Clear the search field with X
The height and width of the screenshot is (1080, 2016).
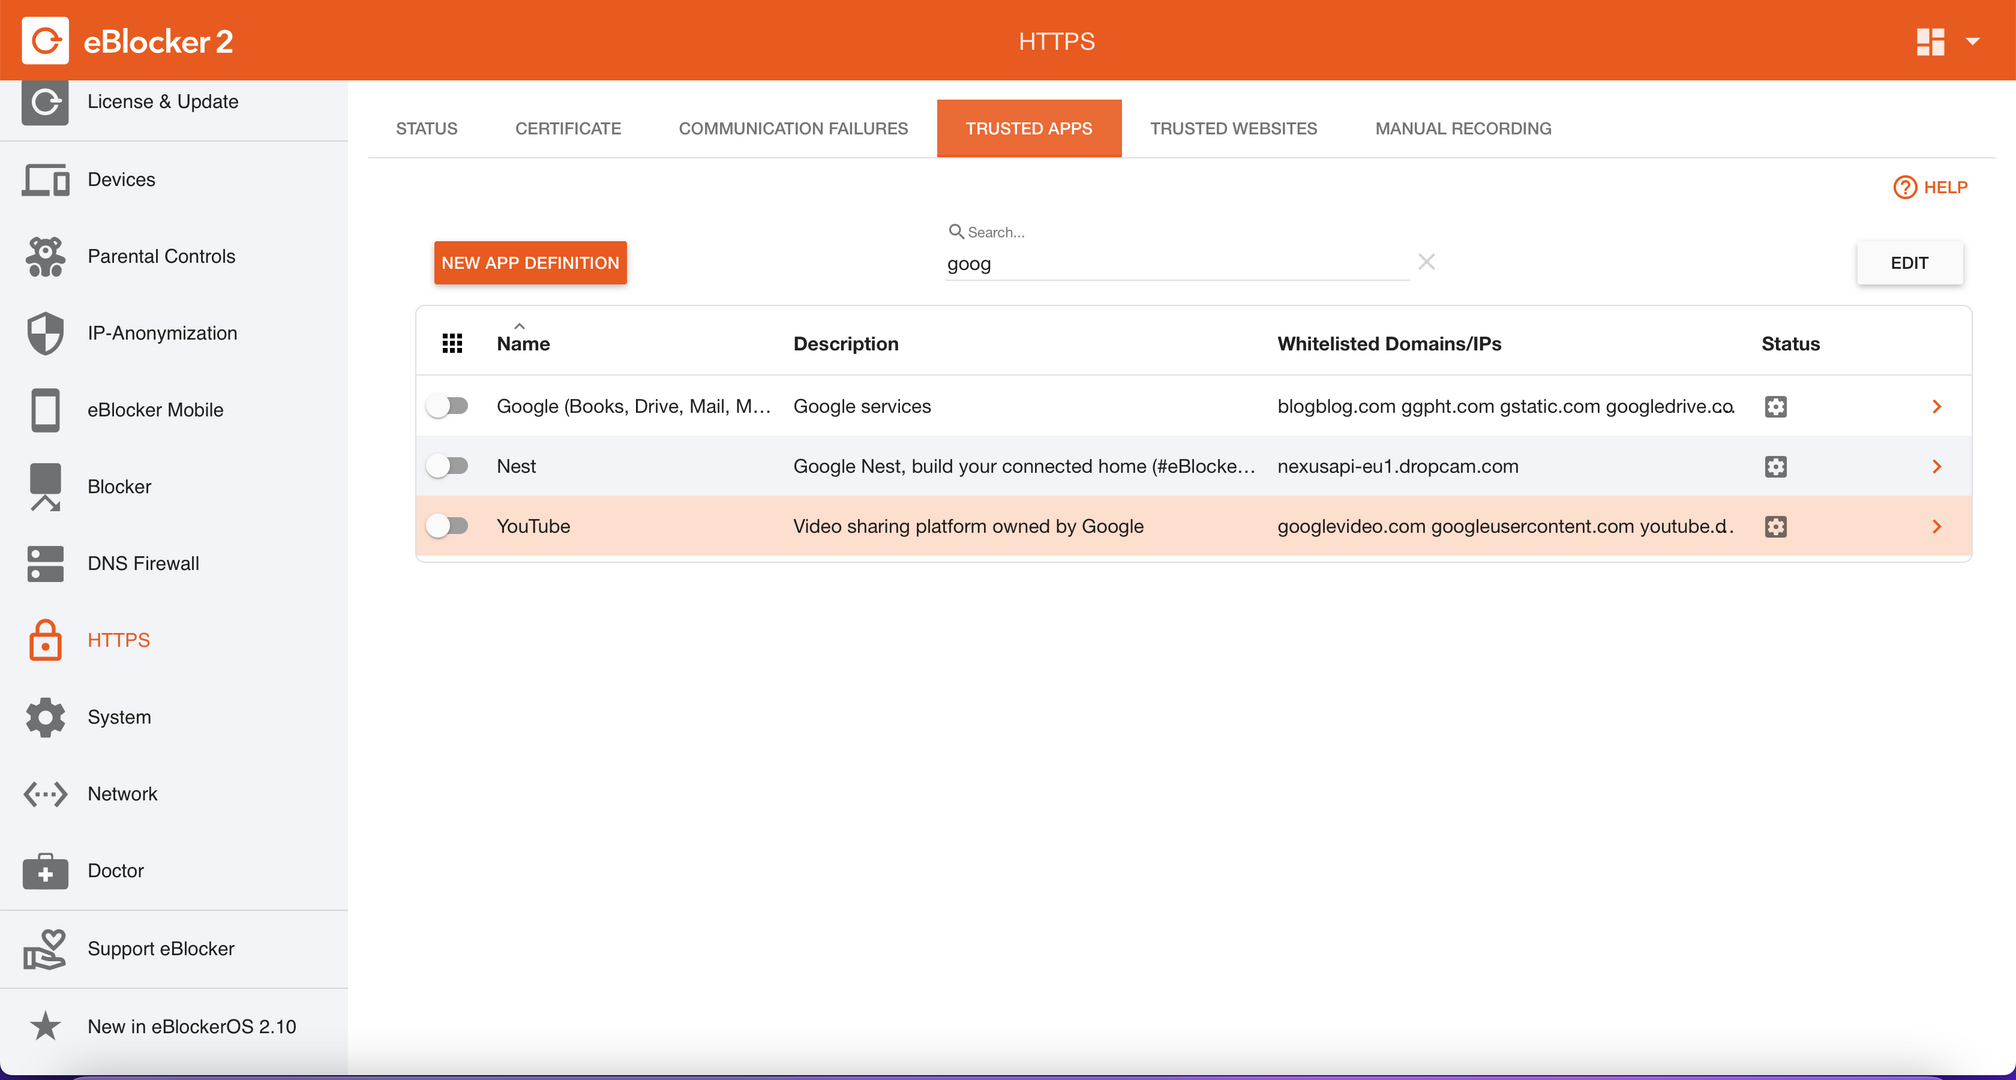[x=1426, y=262]
